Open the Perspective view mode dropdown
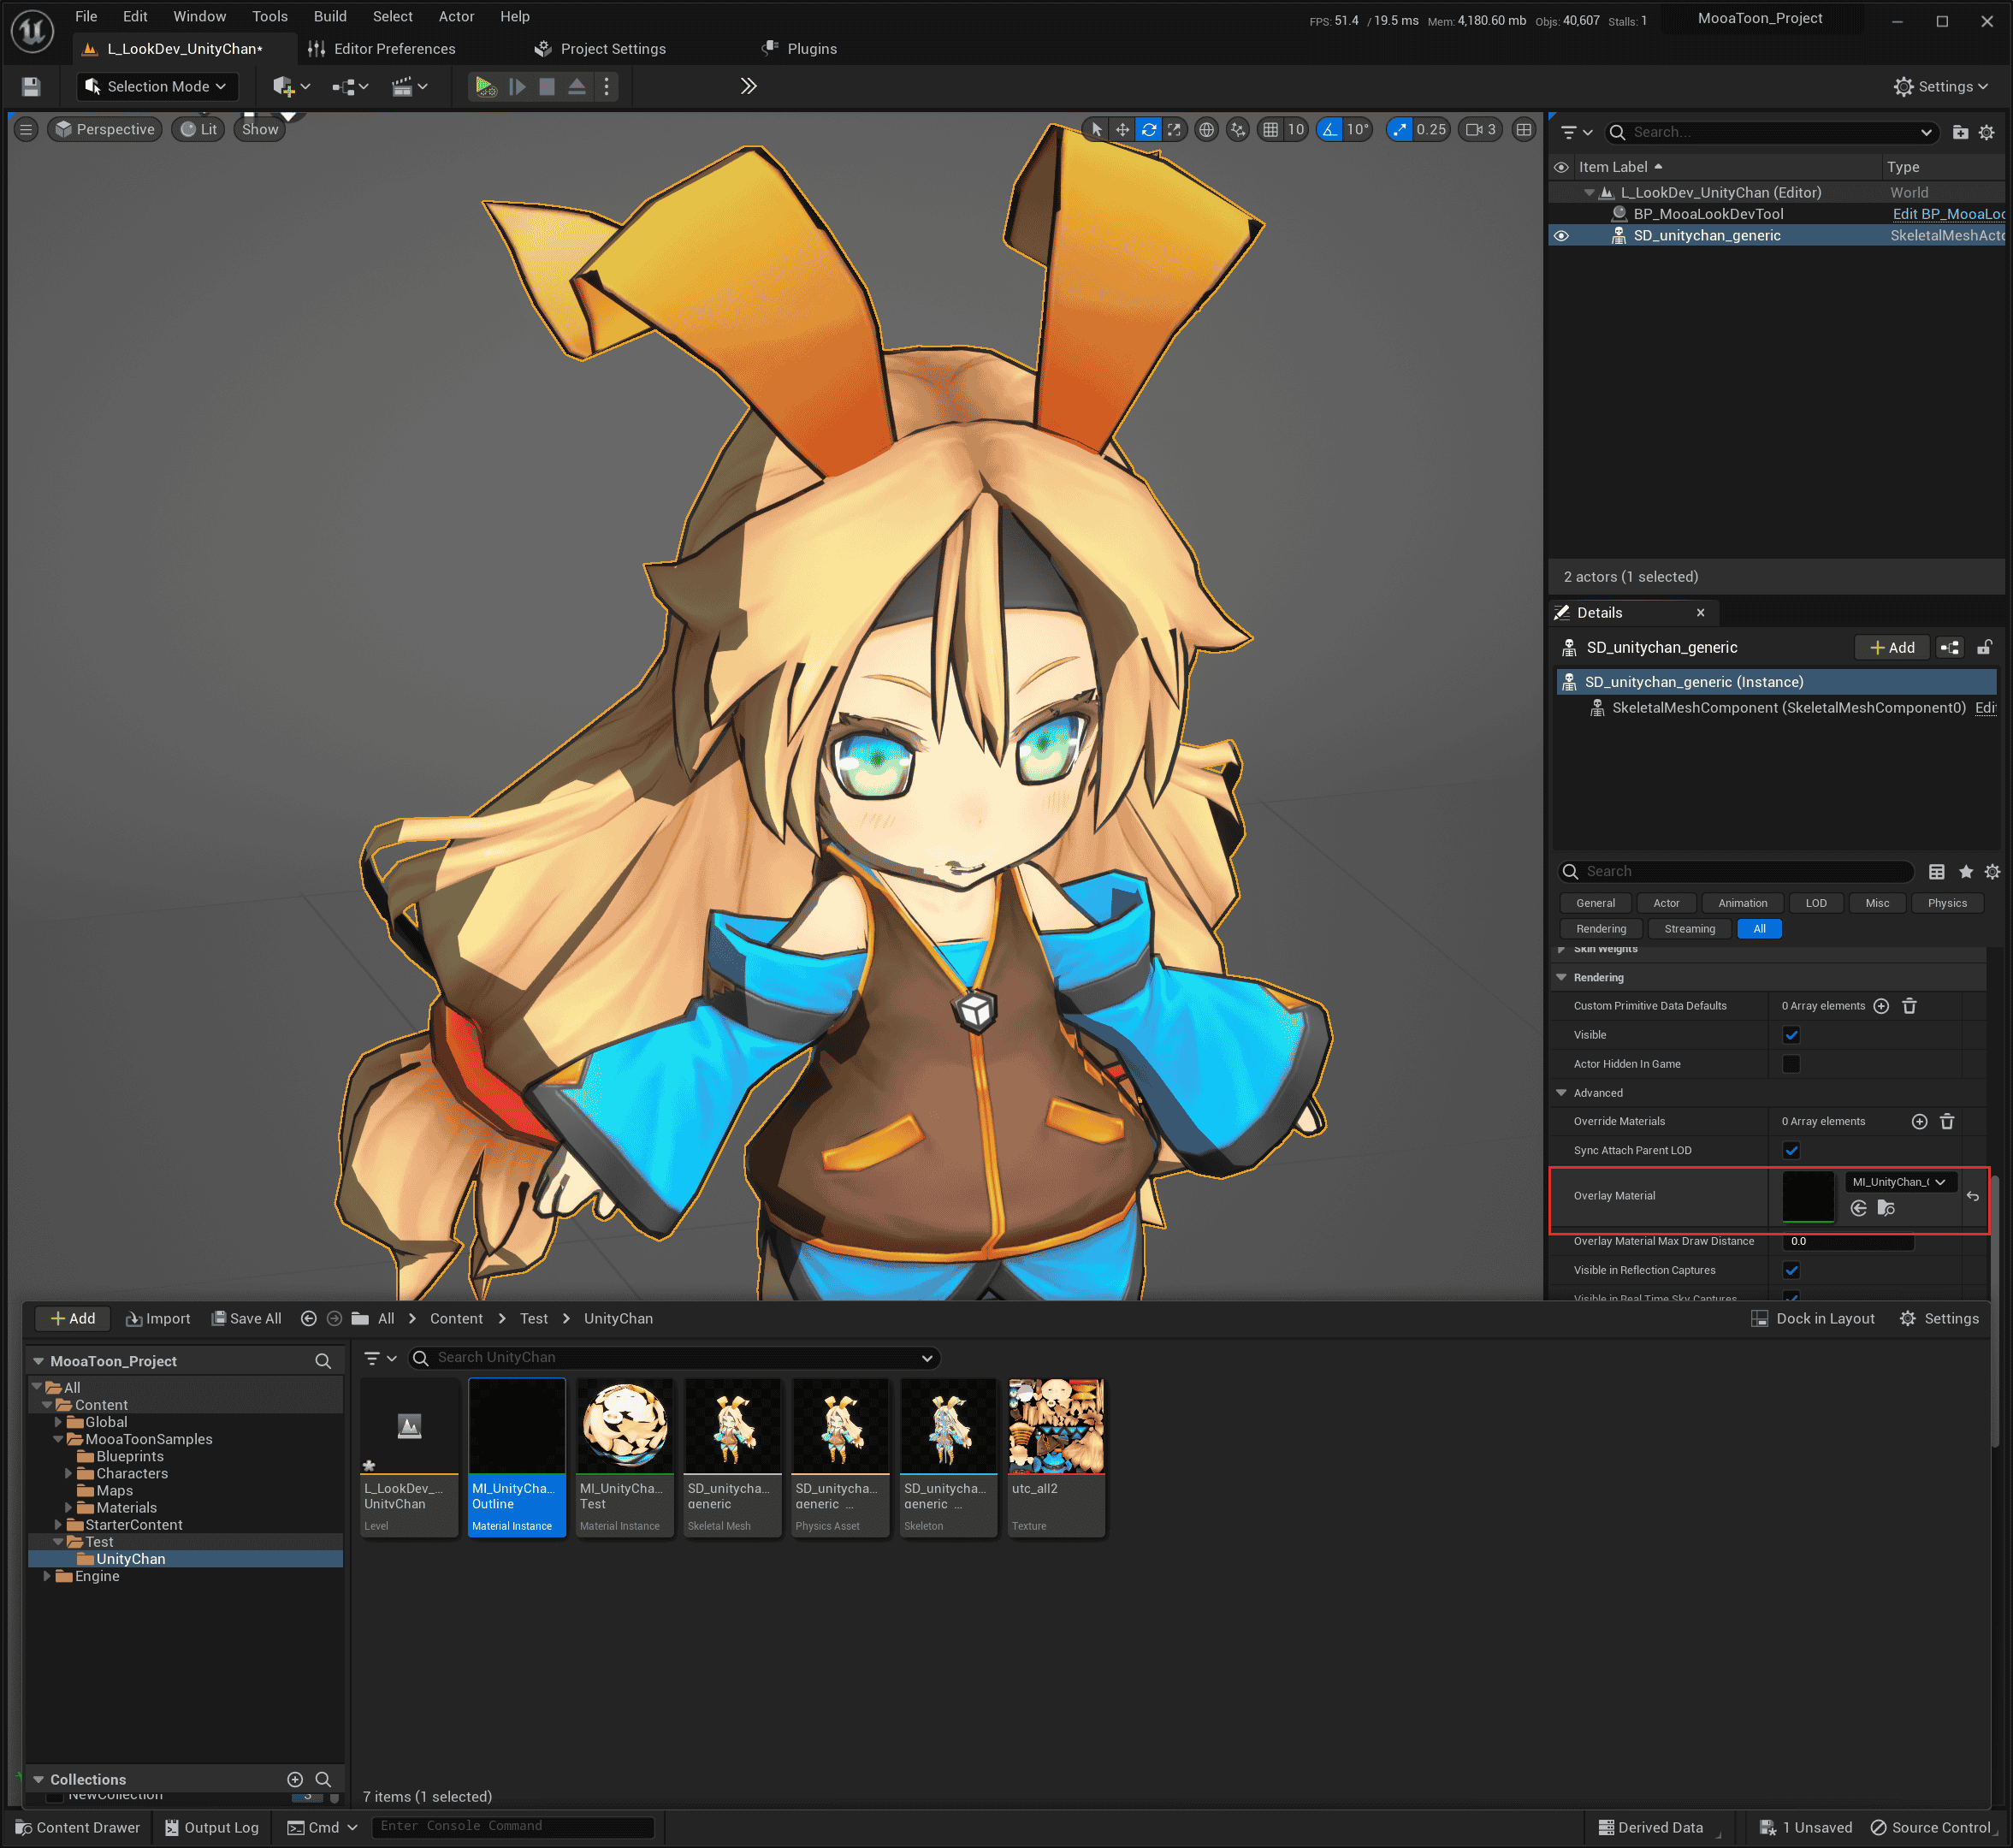The width and height of the screenshot is (2013, 1848). [105, 129]
